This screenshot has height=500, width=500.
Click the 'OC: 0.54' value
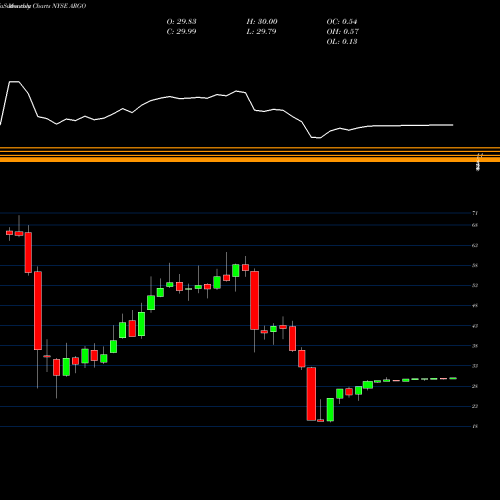(342, 22)
